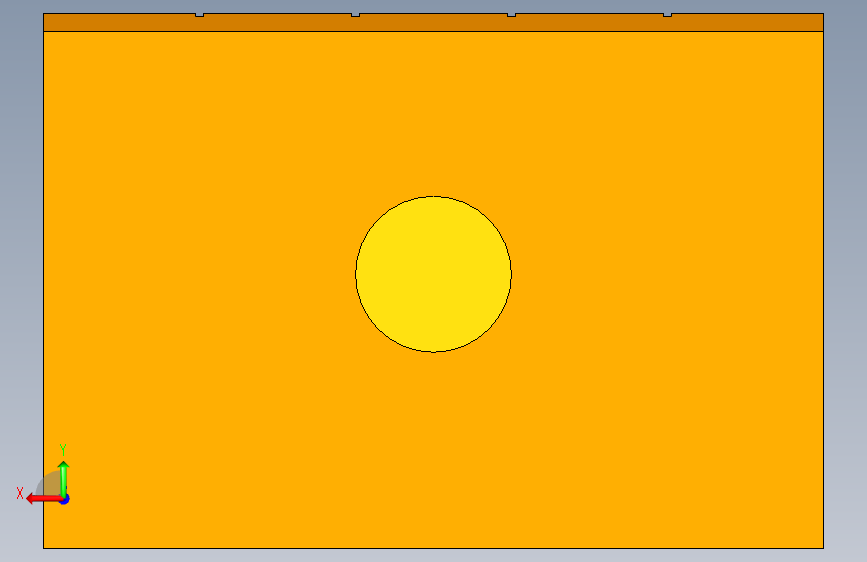Click the green Y axis arrow
867x562 pixels.
point(63,478)
